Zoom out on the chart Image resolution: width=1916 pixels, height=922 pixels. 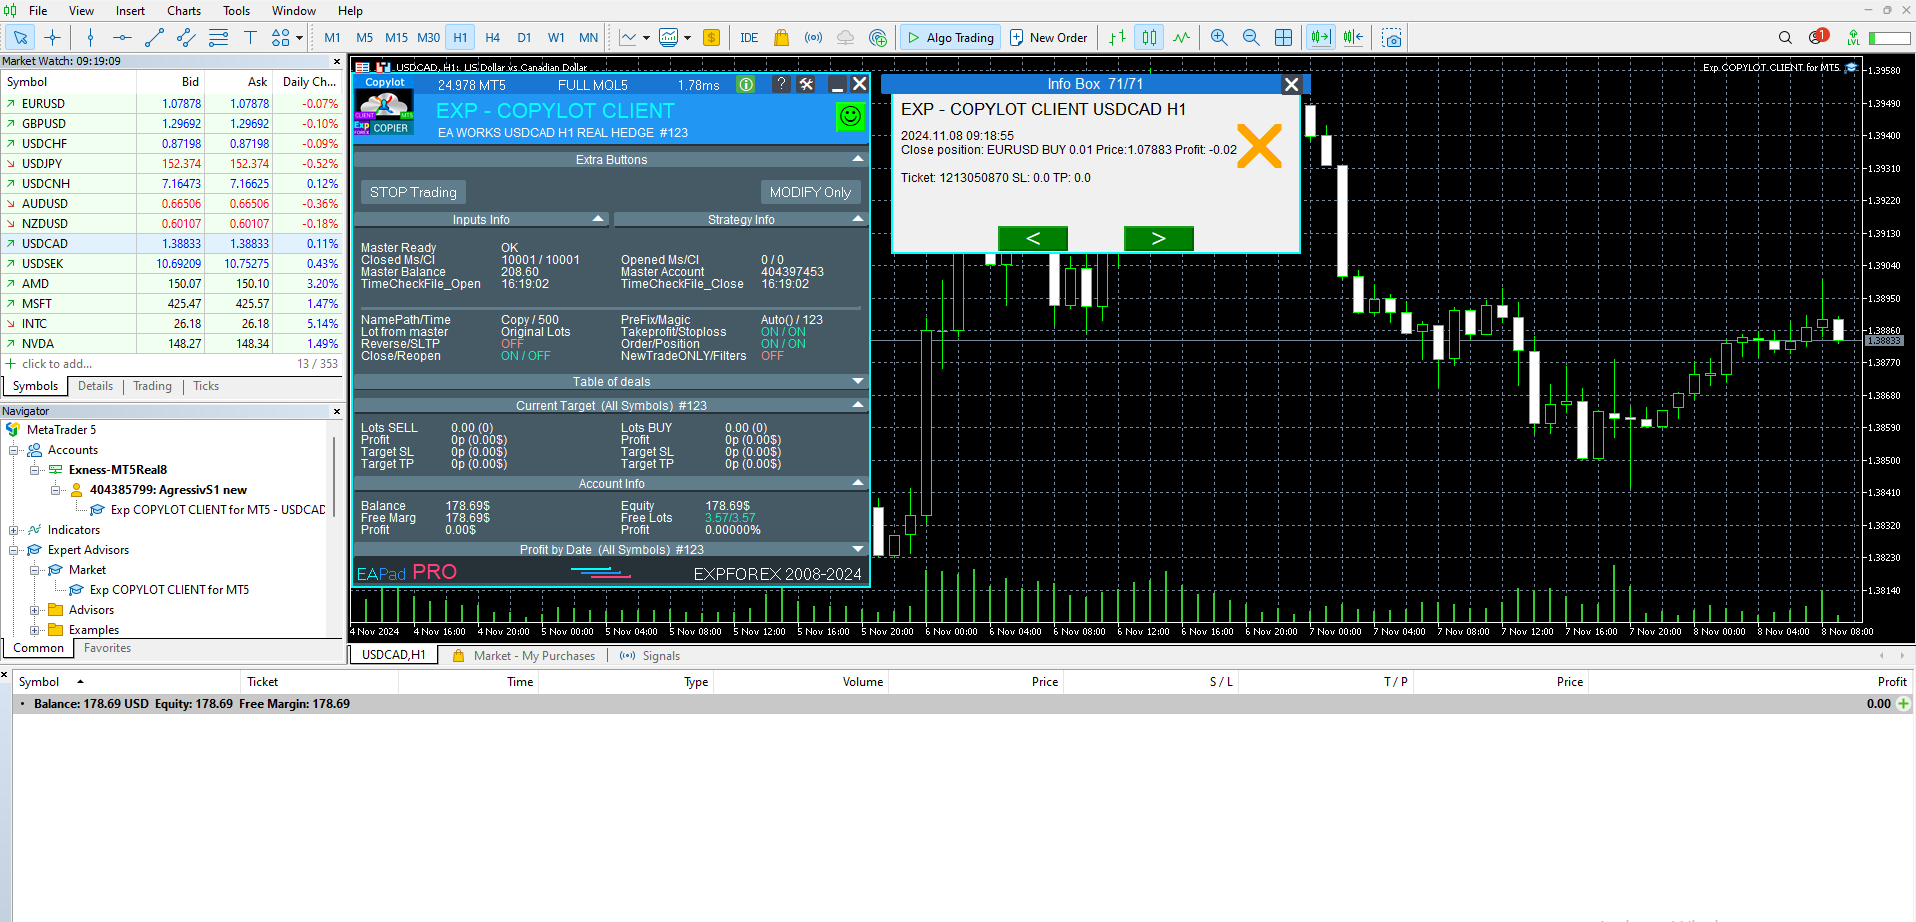tap(1251, 38)
